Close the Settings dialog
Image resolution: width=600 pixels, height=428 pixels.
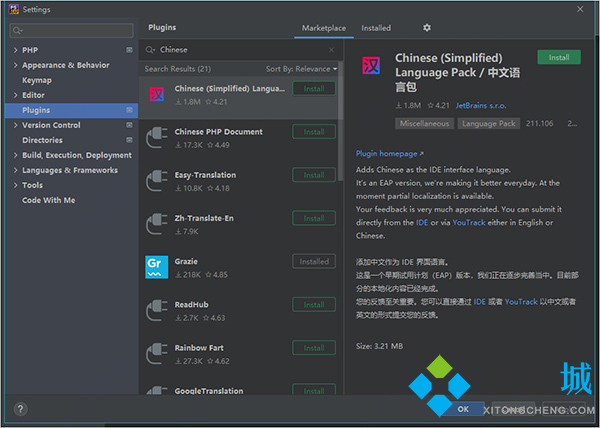pyautogui.click(x=580, y=9)
